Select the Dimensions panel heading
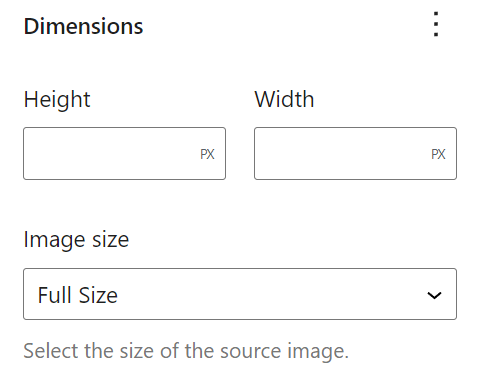Screen dimensions: 481x378 [x=83, y=26]
